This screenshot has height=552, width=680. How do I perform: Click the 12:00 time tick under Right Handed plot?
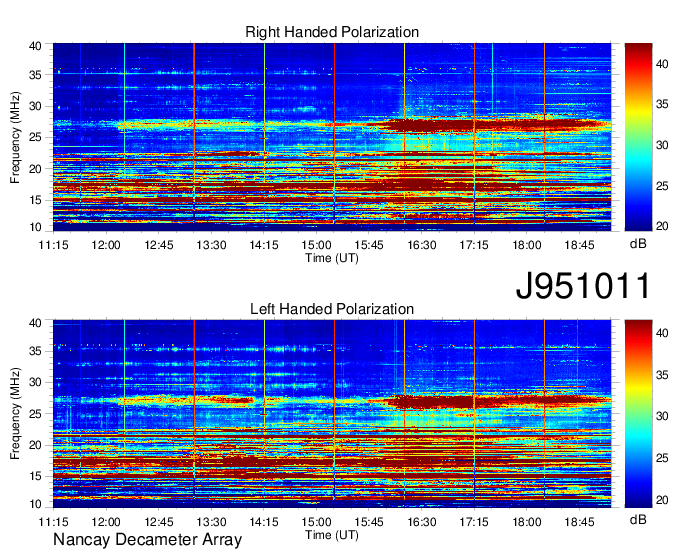tap(106, 245)
